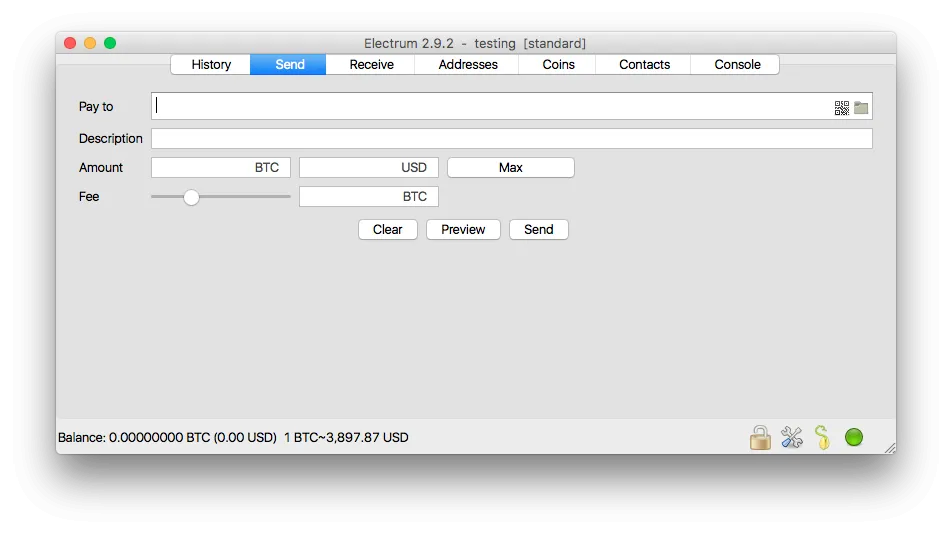This screenshot has width=952, height=534.
Task: Open preferences with the tools icon
Action: [792, 438]
